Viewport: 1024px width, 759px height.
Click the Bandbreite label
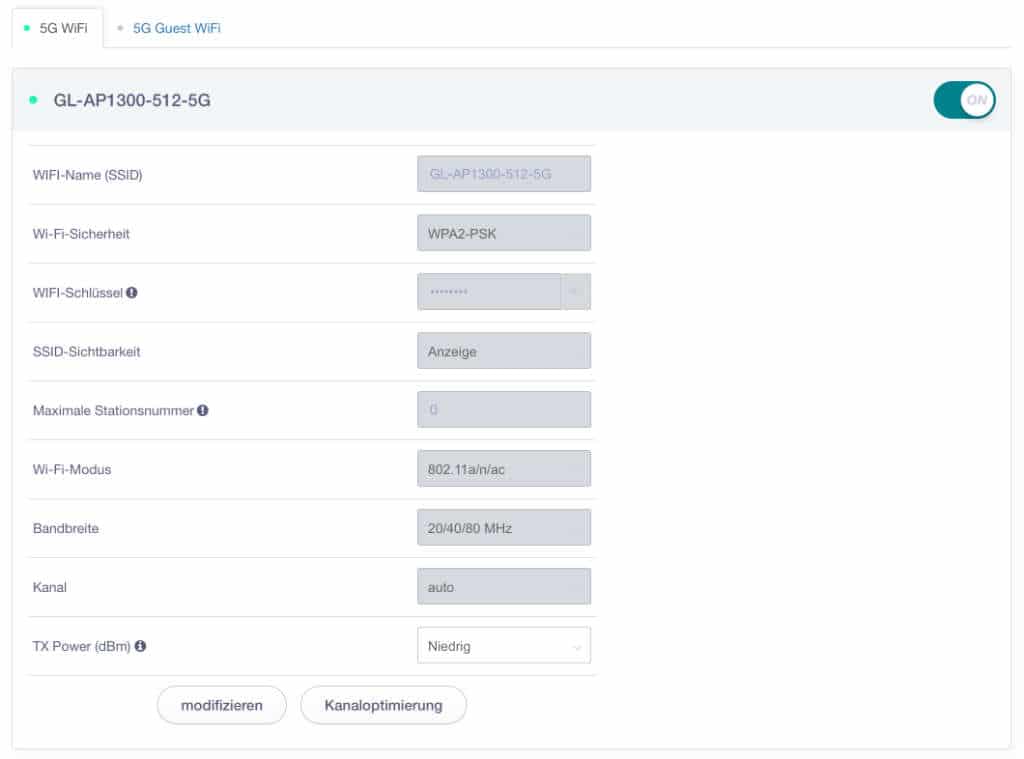pos(65,528)
